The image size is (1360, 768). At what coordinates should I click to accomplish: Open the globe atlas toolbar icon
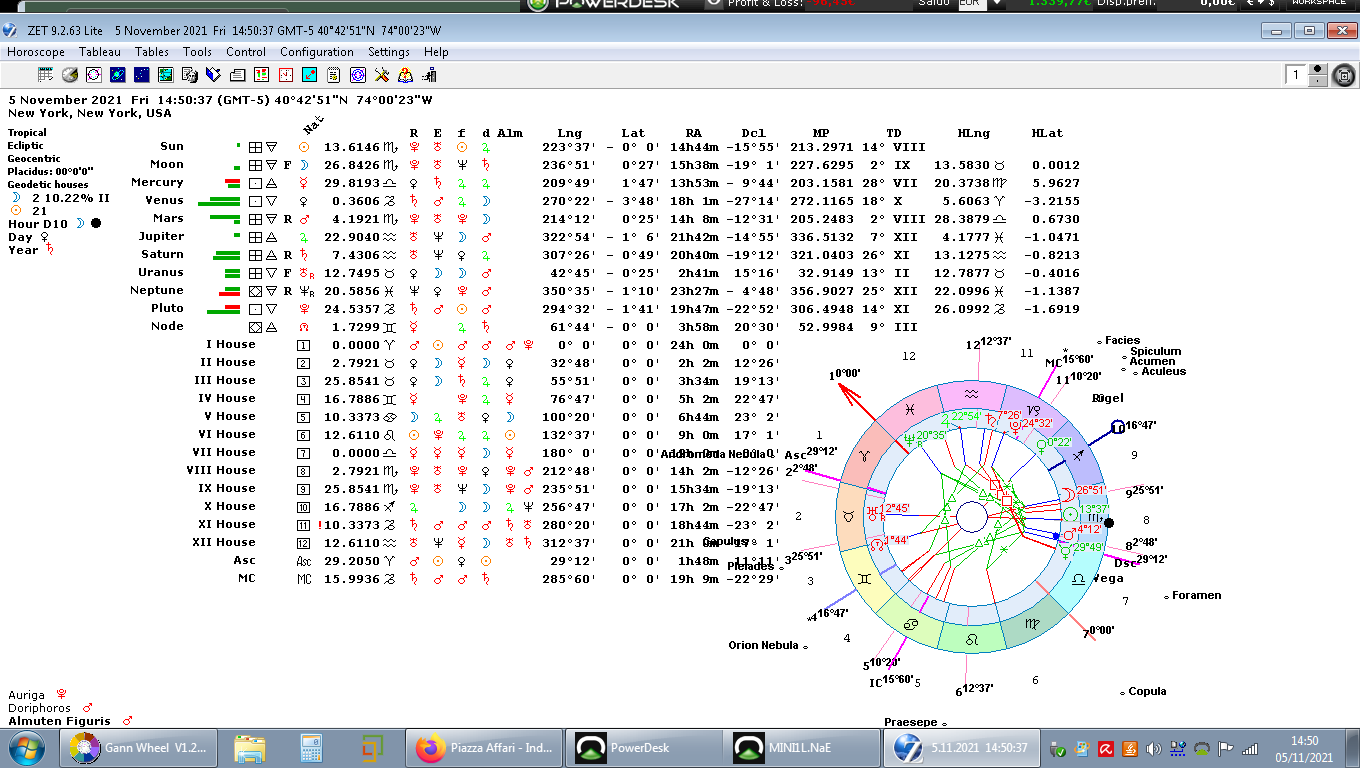(69, 75)
